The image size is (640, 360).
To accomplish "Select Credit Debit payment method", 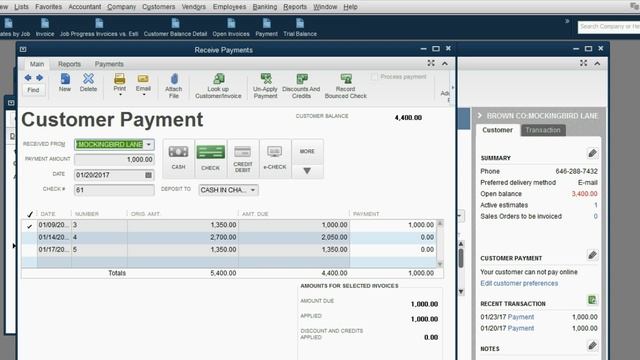I will (243, 158).
